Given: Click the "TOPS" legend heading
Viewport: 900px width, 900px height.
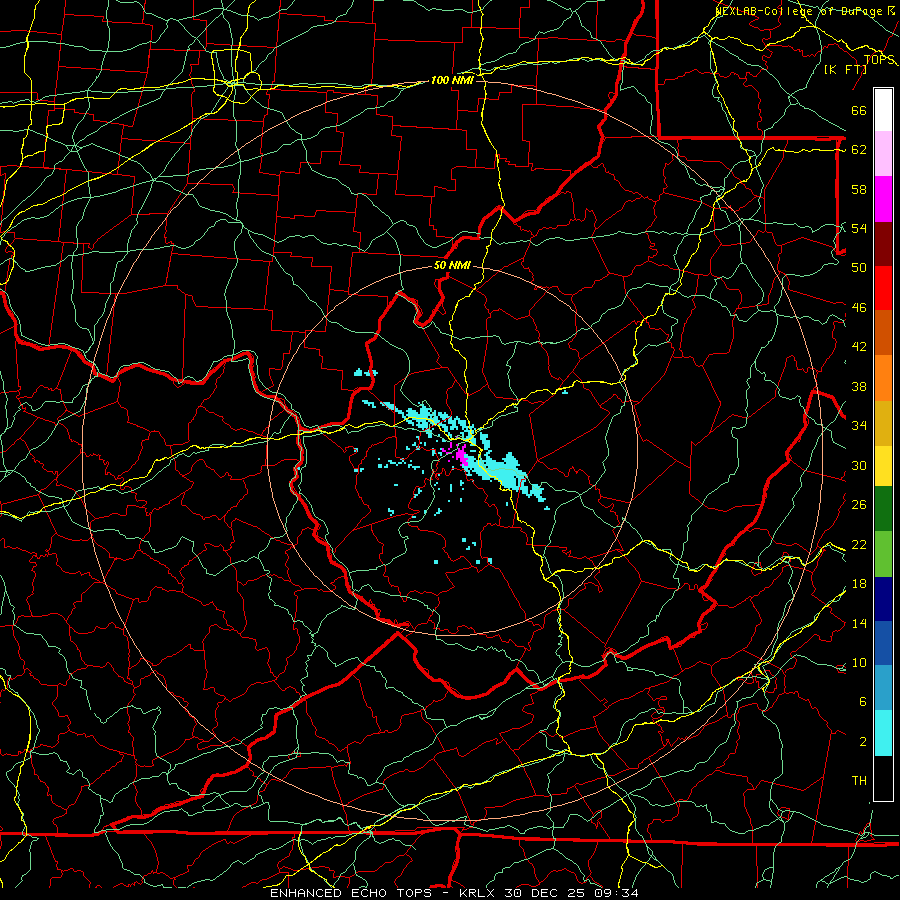Looking at the screenshot, I should point(879,60).
